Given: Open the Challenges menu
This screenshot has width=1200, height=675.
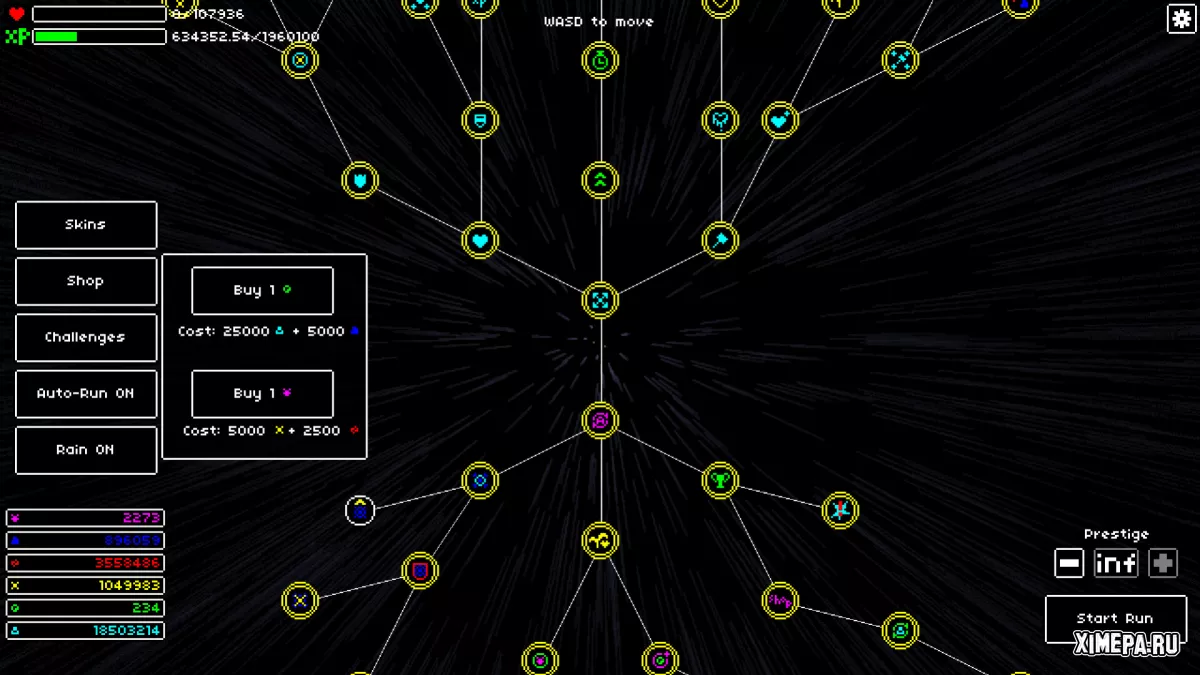Looking at the screenshot, I should tap(86, 338).
